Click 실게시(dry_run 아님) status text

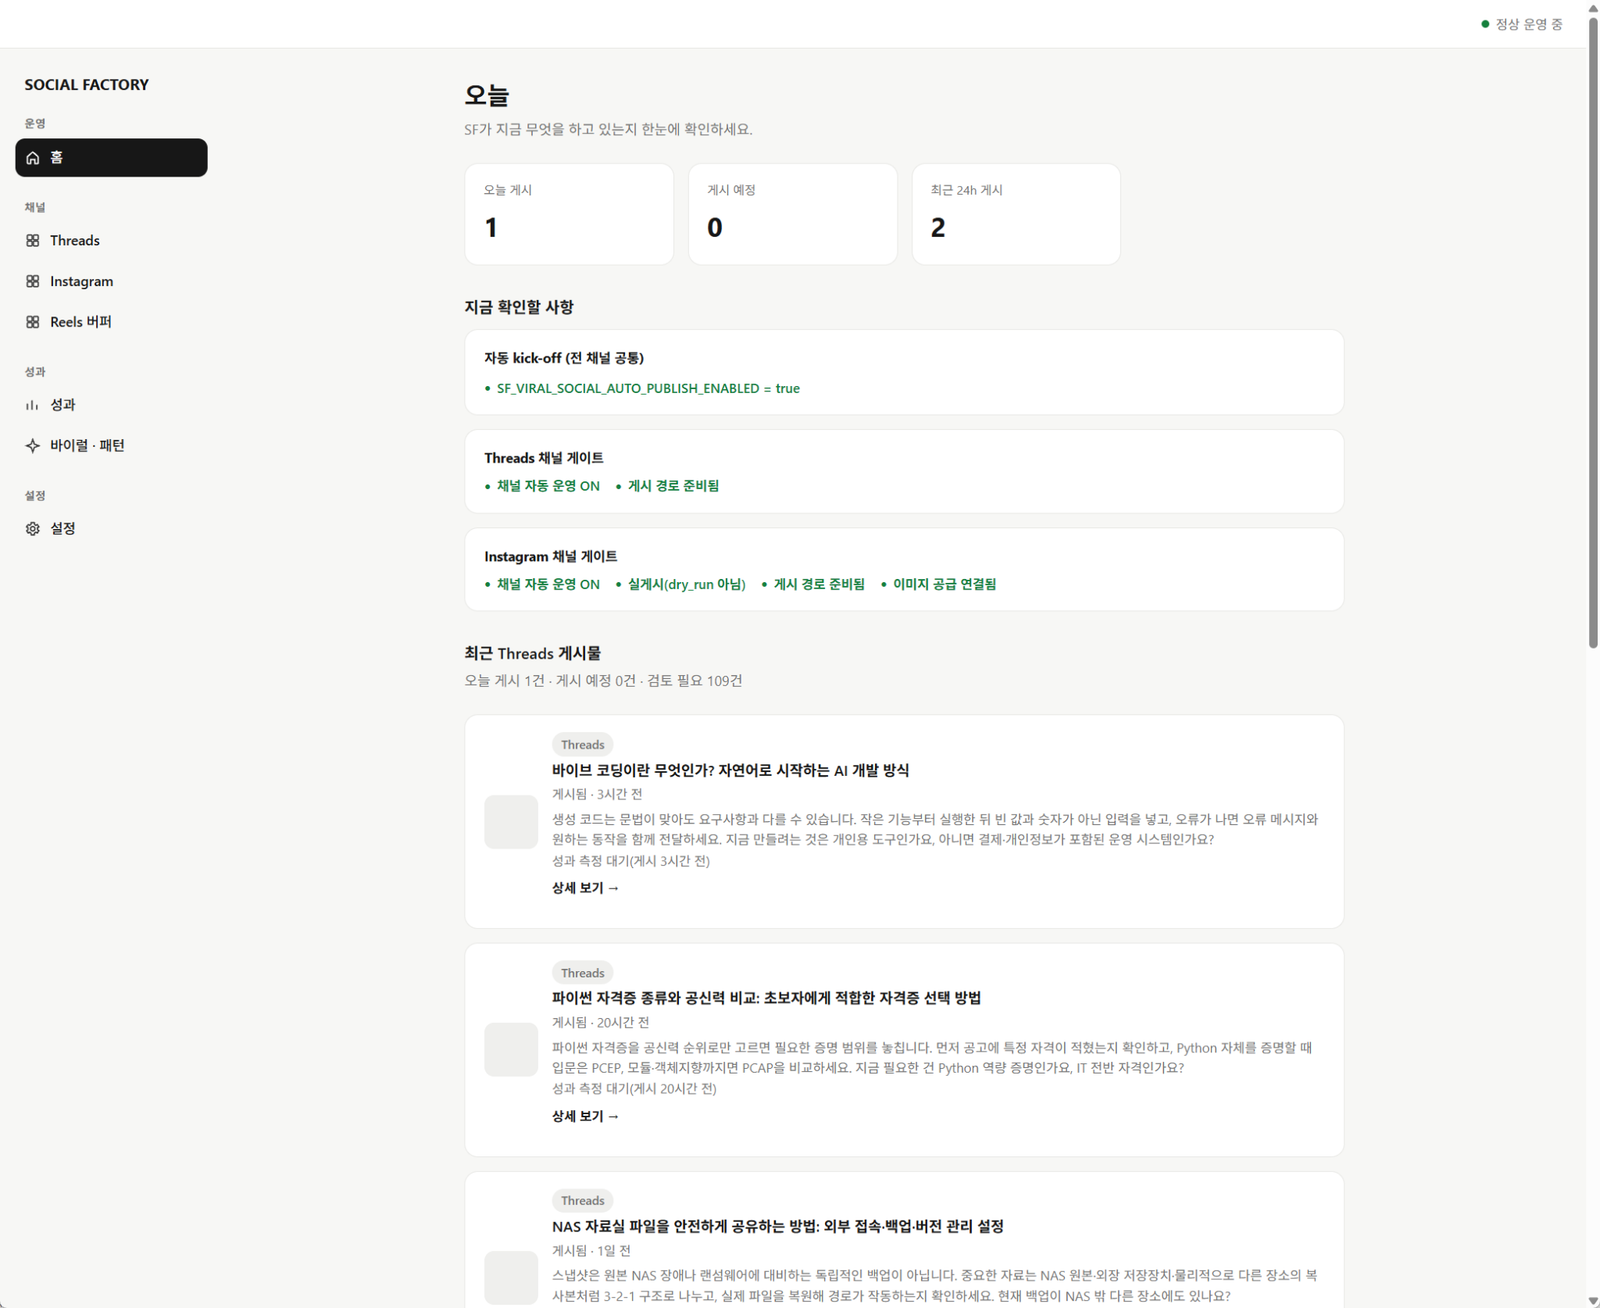pyautogui.click(x=687, y=584)
